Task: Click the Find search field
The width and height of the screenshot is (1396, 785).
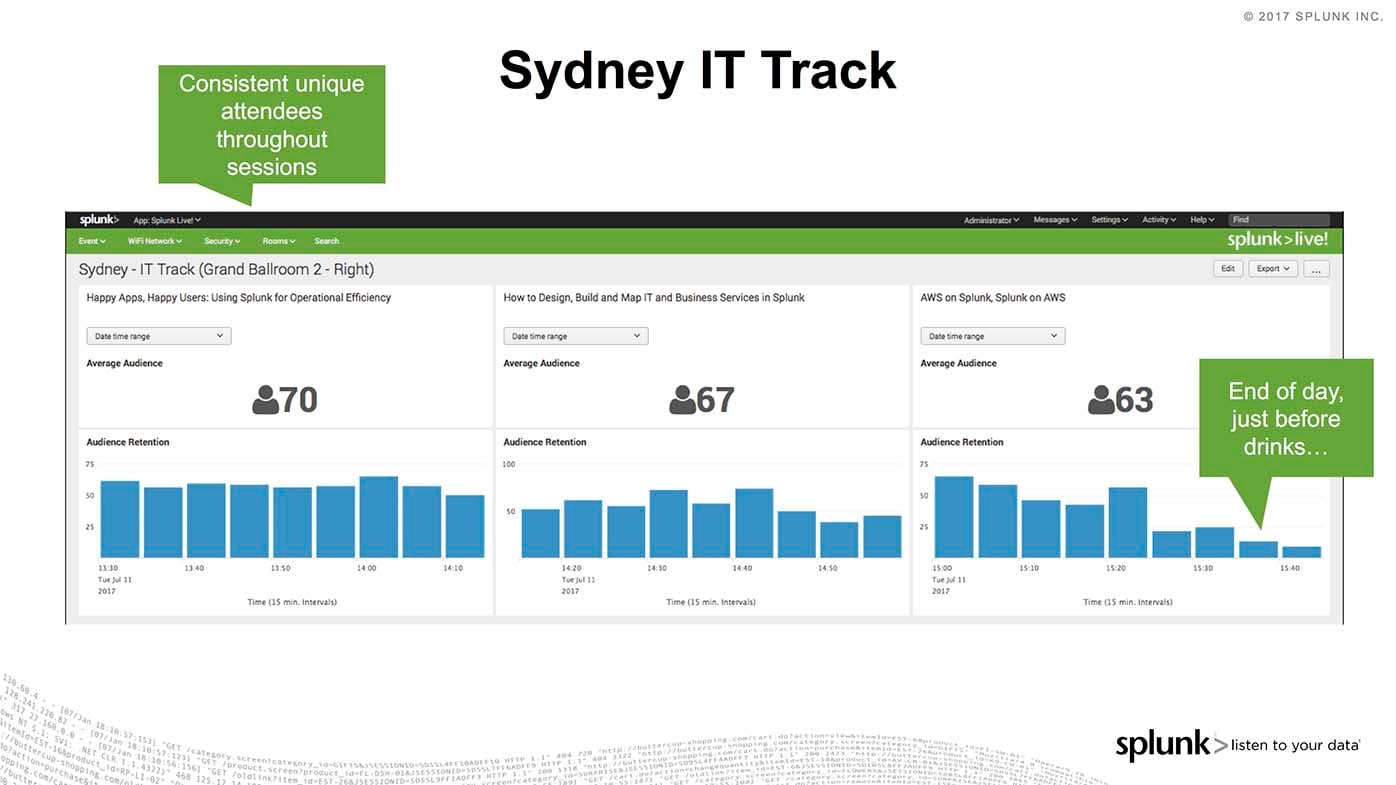Action: (1279, 220)
